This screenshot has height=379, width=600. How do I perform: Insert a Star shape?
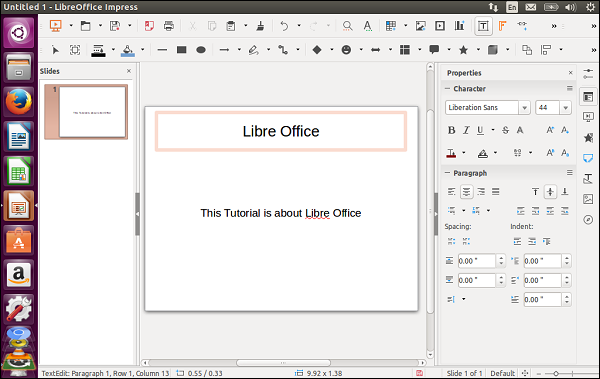point(463,50)
